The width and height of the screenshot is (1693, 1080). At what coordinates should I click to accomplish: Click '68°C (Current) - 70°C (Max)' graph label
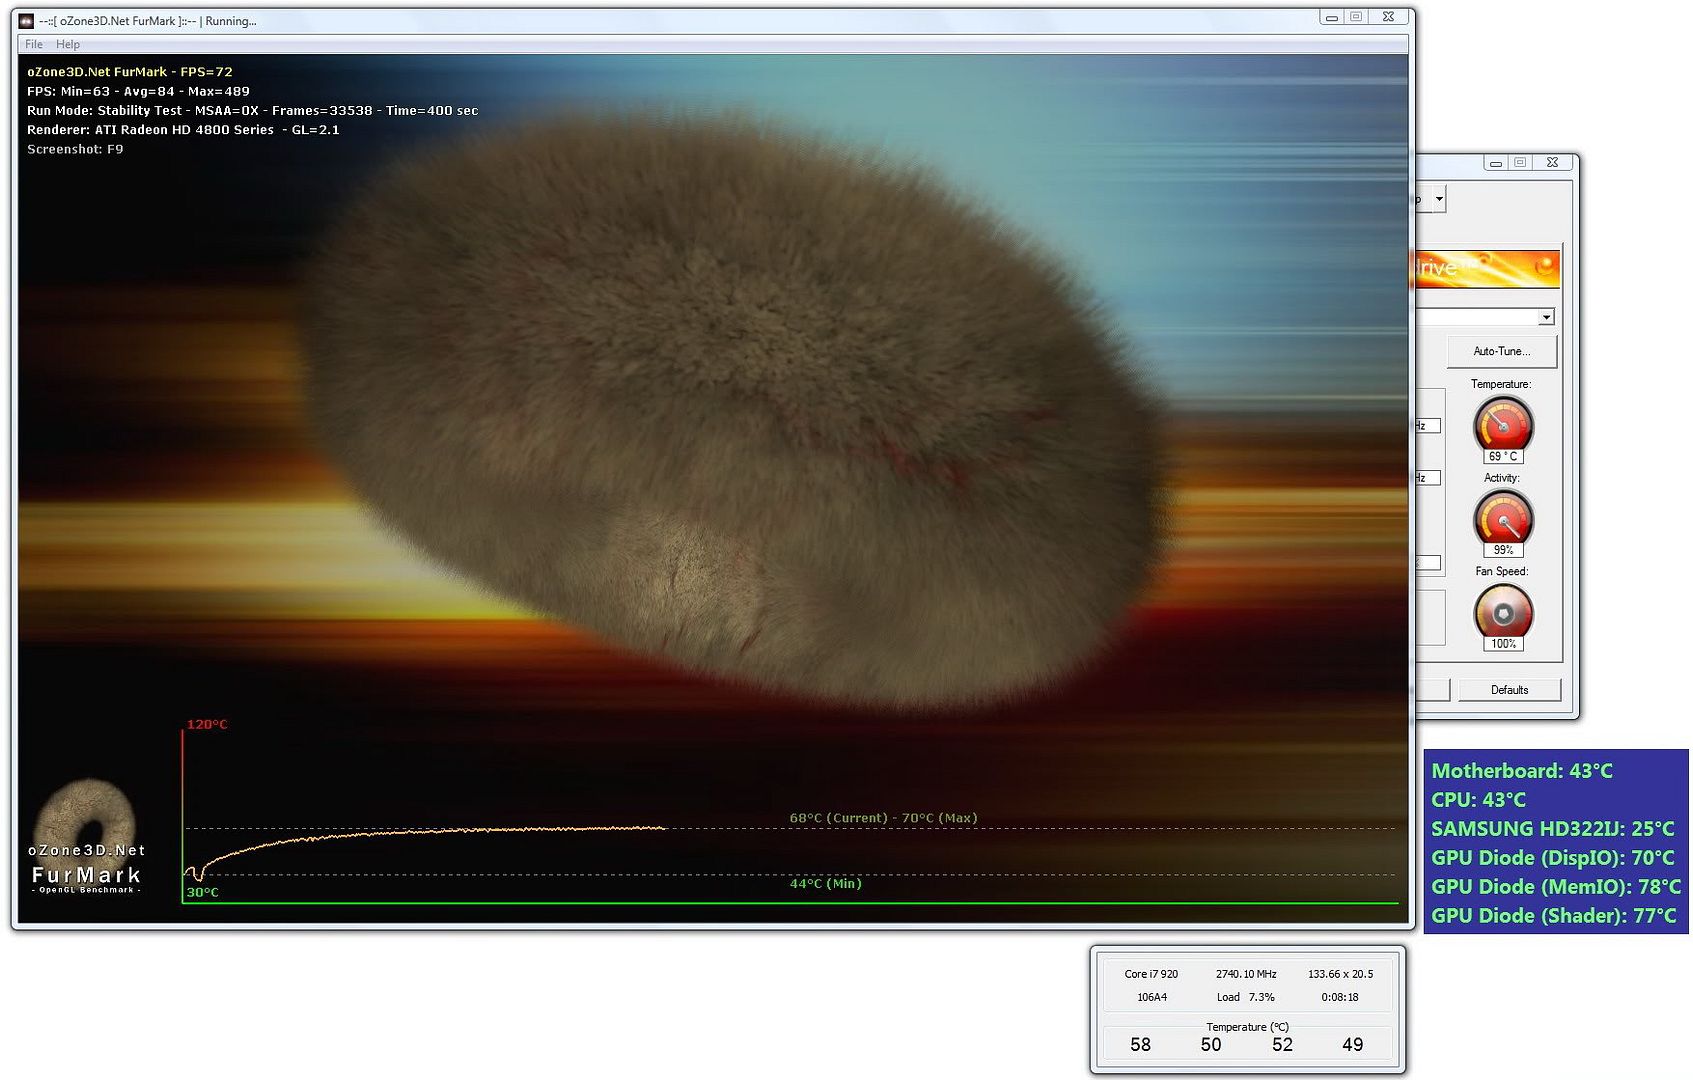click(x=883, y=818)
